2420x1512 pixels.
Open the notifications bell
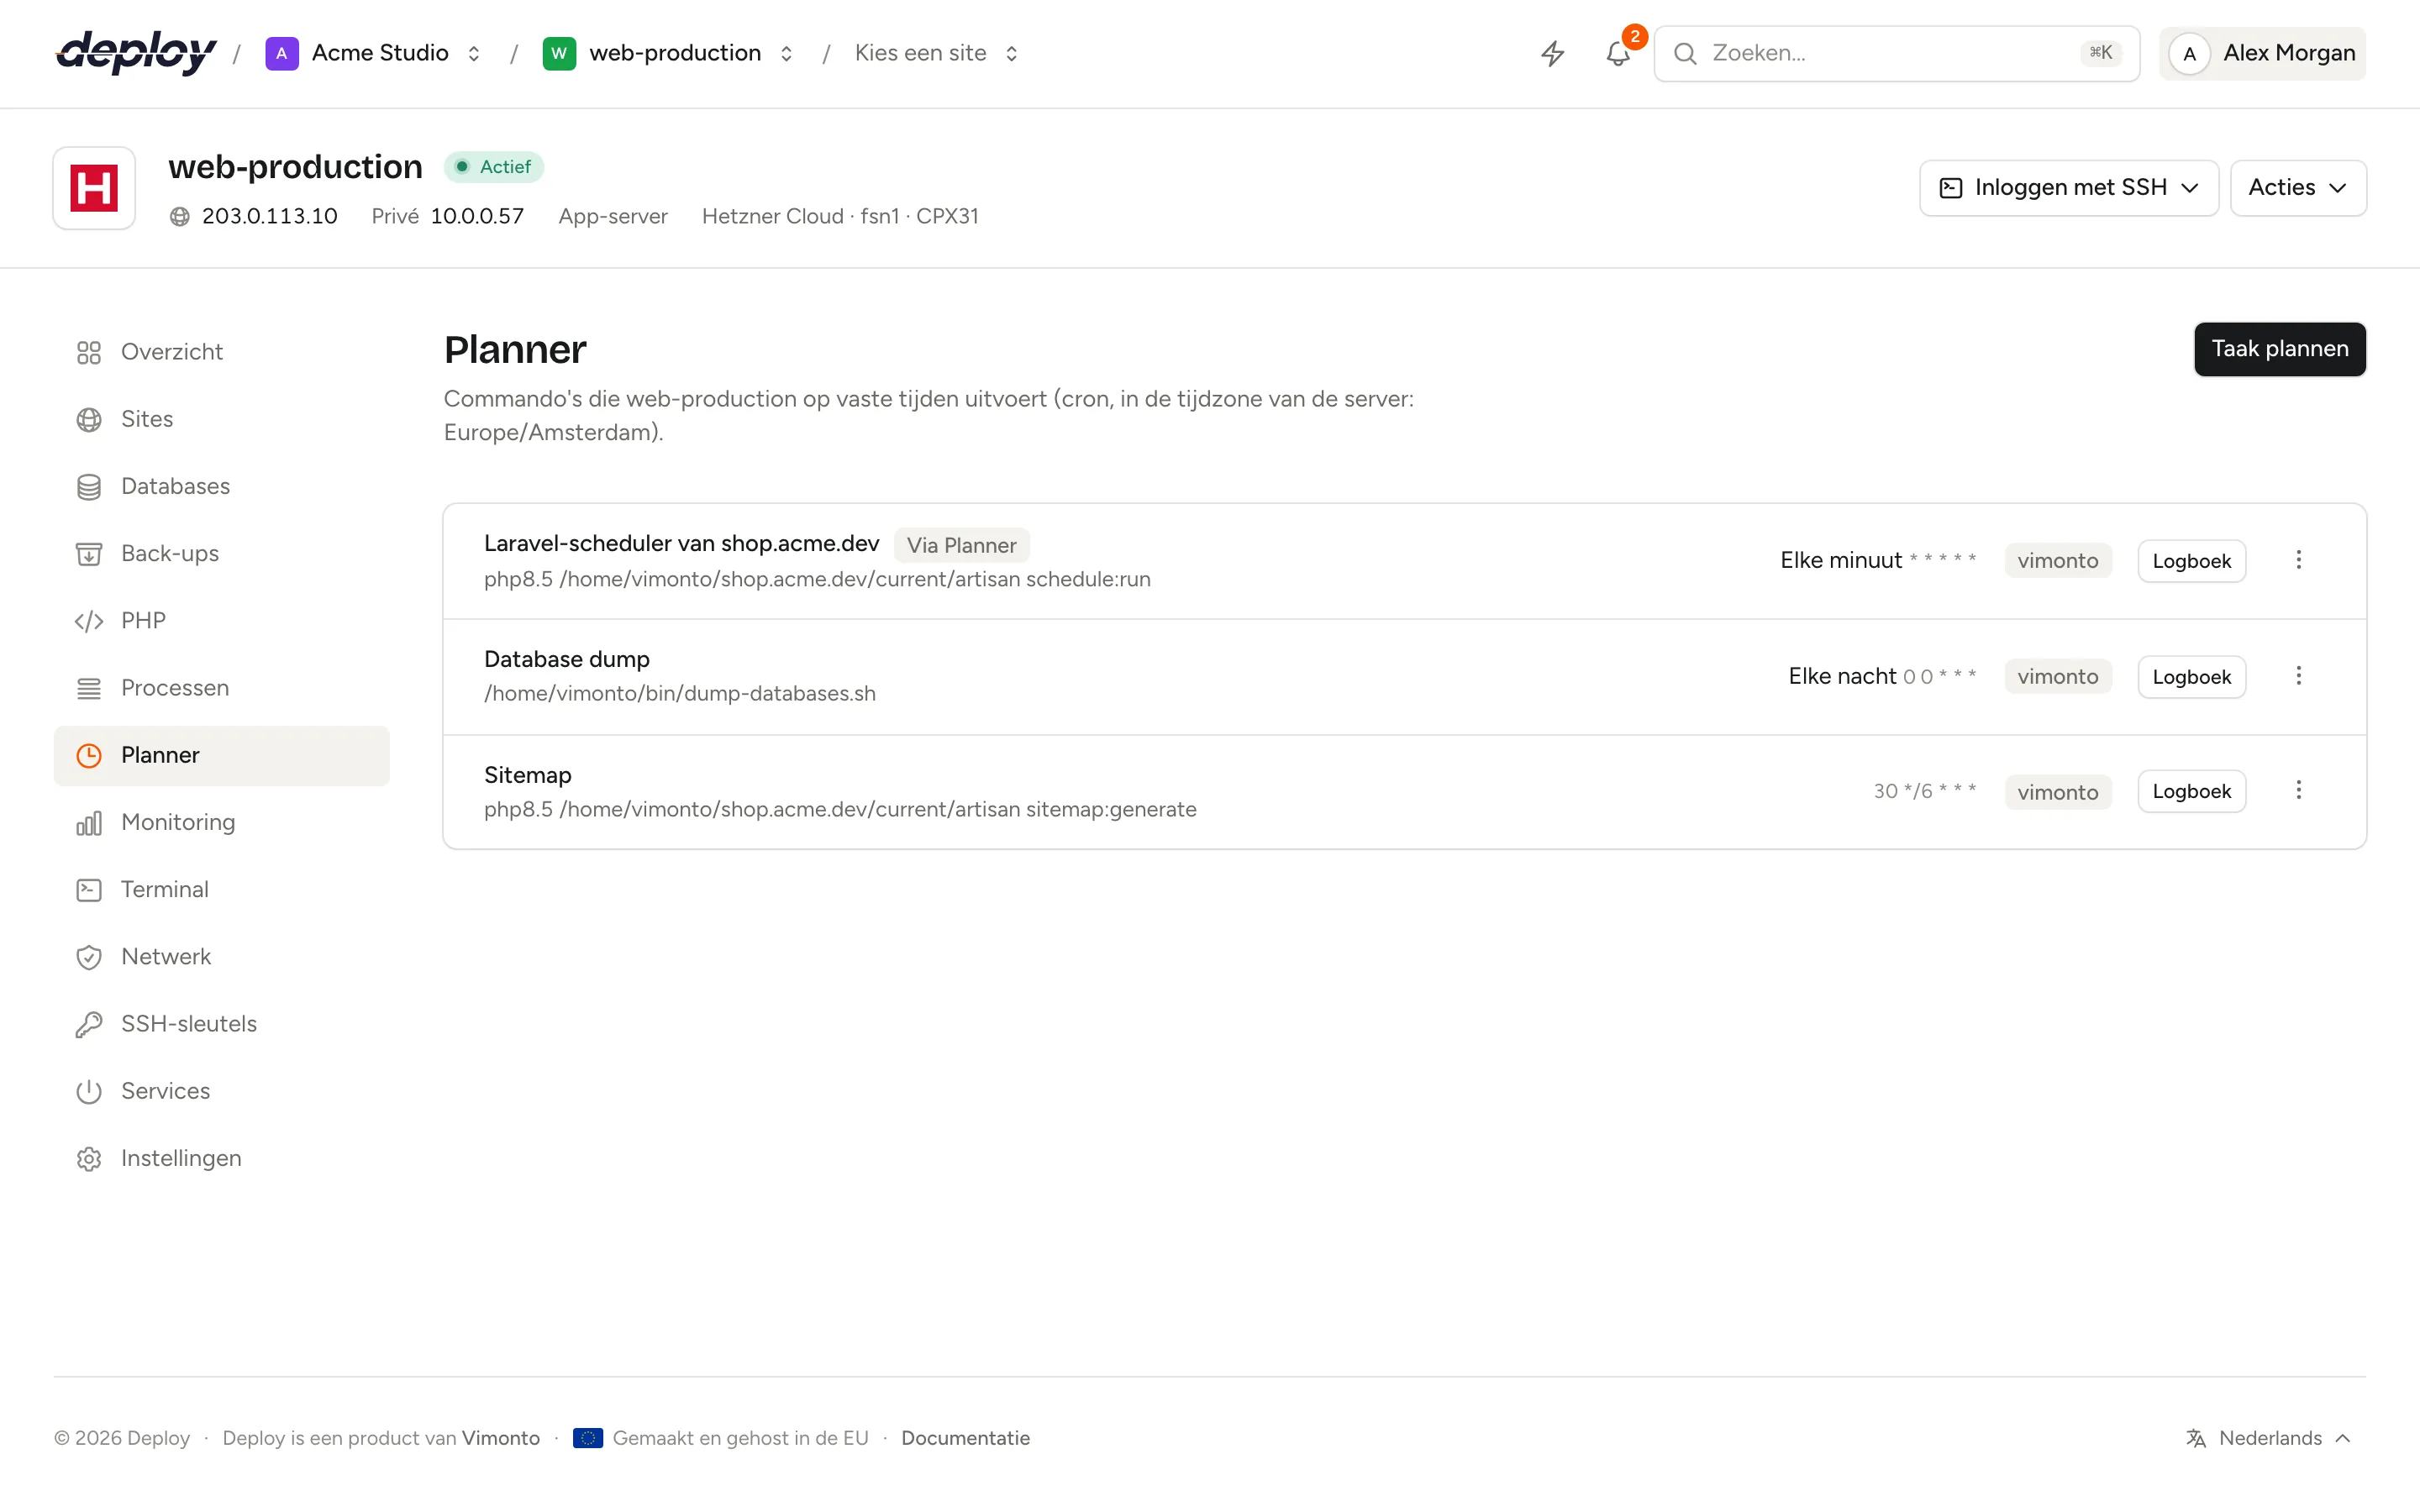coord(1618,53)
